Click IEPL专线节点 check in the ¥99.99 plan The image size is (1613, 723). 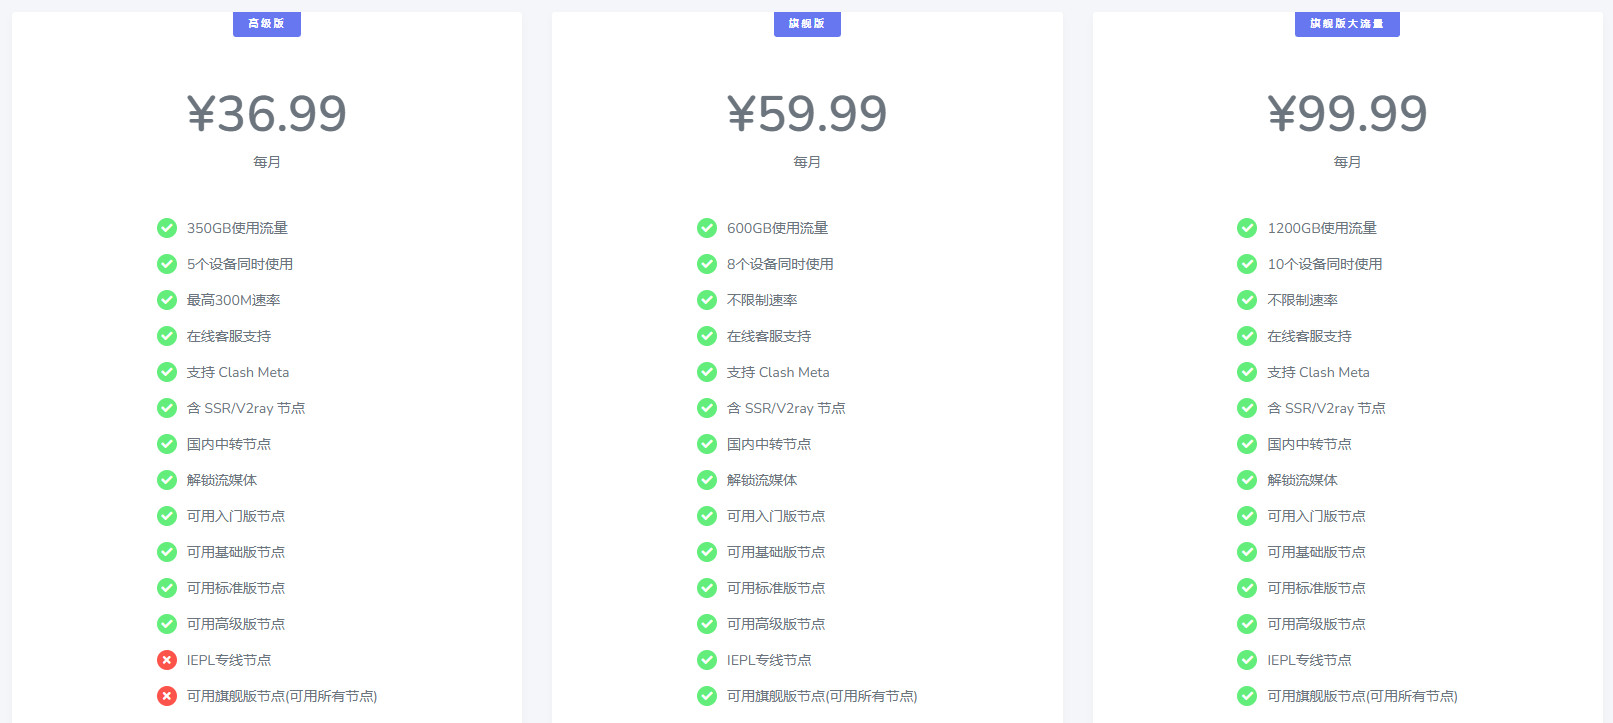pos(1247,660)
